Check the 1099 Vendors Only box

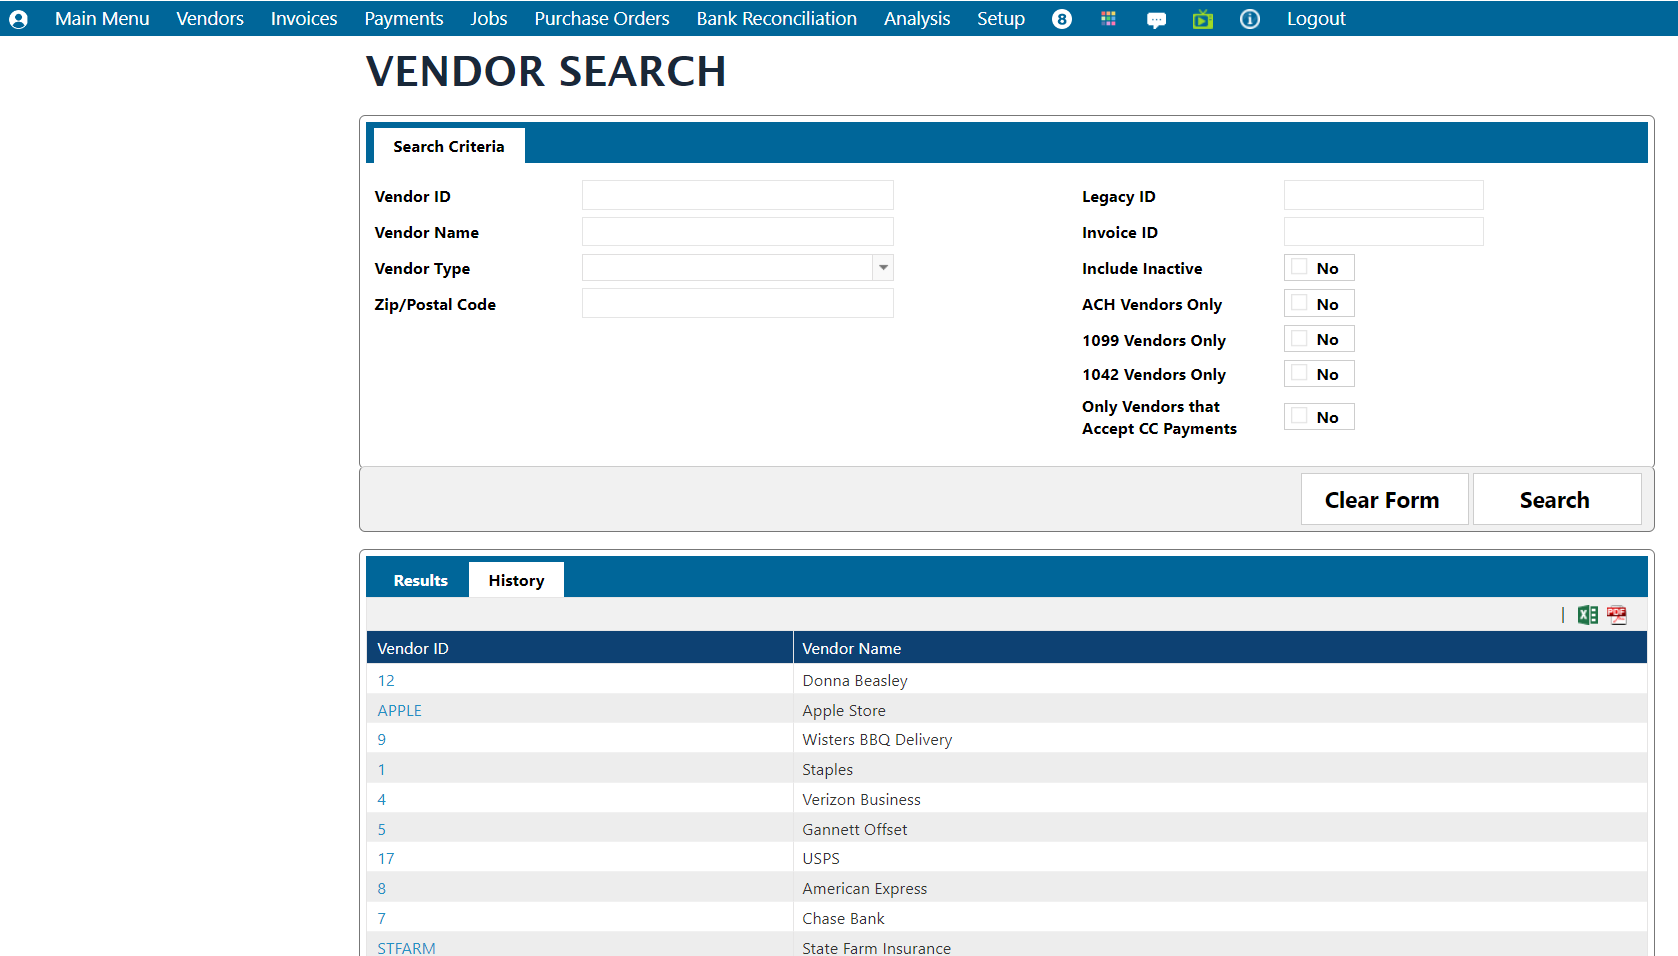1299,339
